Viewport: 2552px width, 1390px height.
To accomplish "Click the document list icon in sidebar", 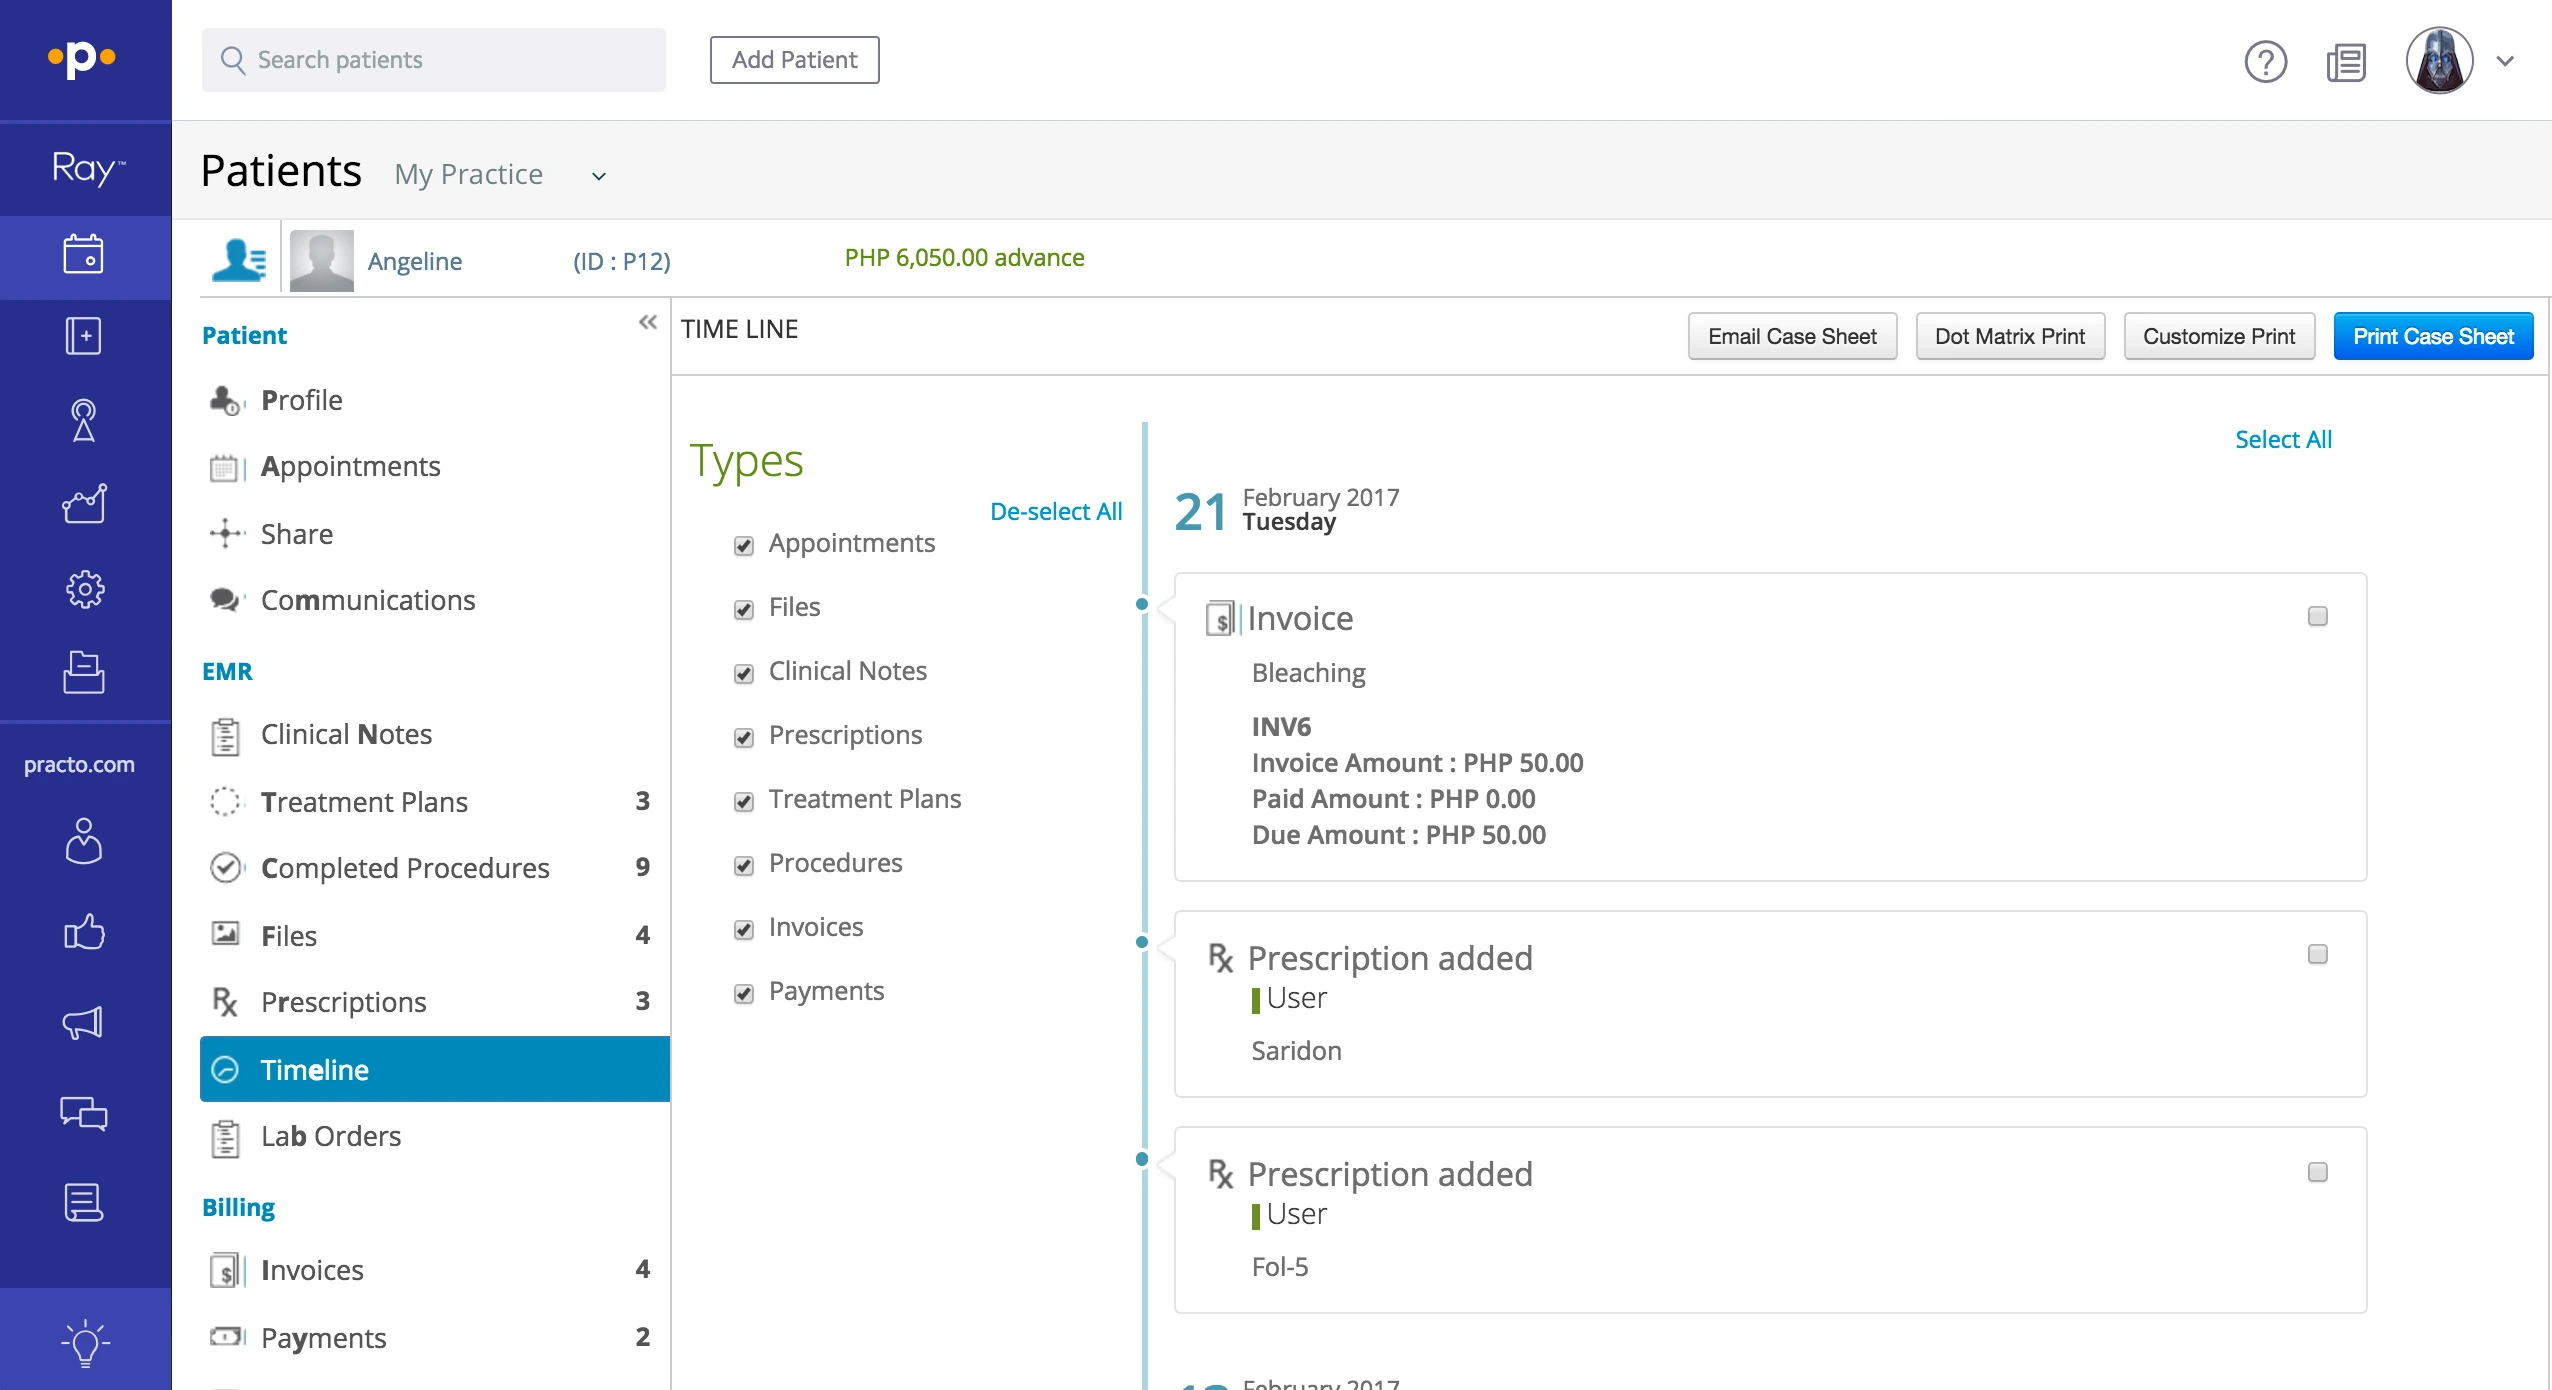I will [x=84, y=1203].
